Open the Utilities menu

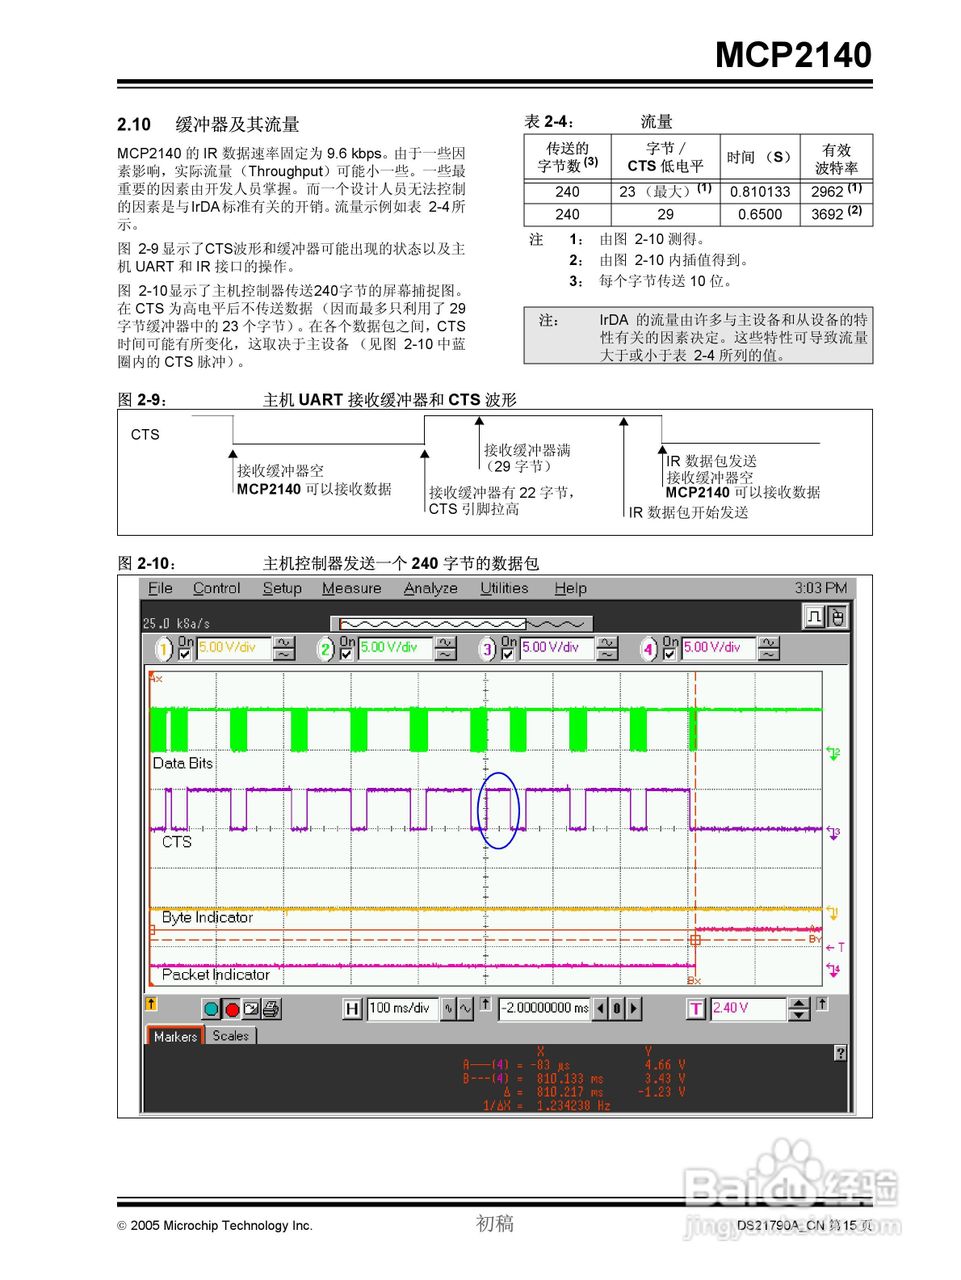click(x=504, y=588)
